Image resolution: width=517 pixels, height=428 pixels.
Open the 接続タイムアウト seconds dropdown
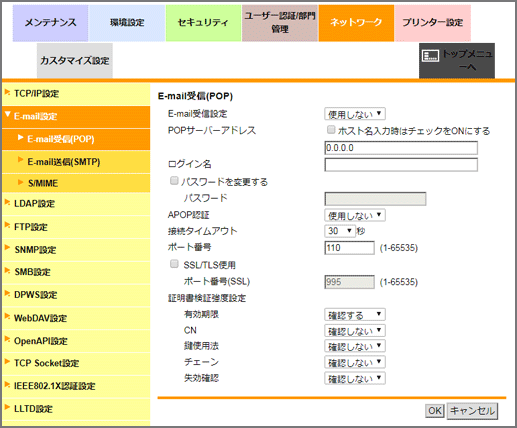pyautogui.click(x=339, y=231)
